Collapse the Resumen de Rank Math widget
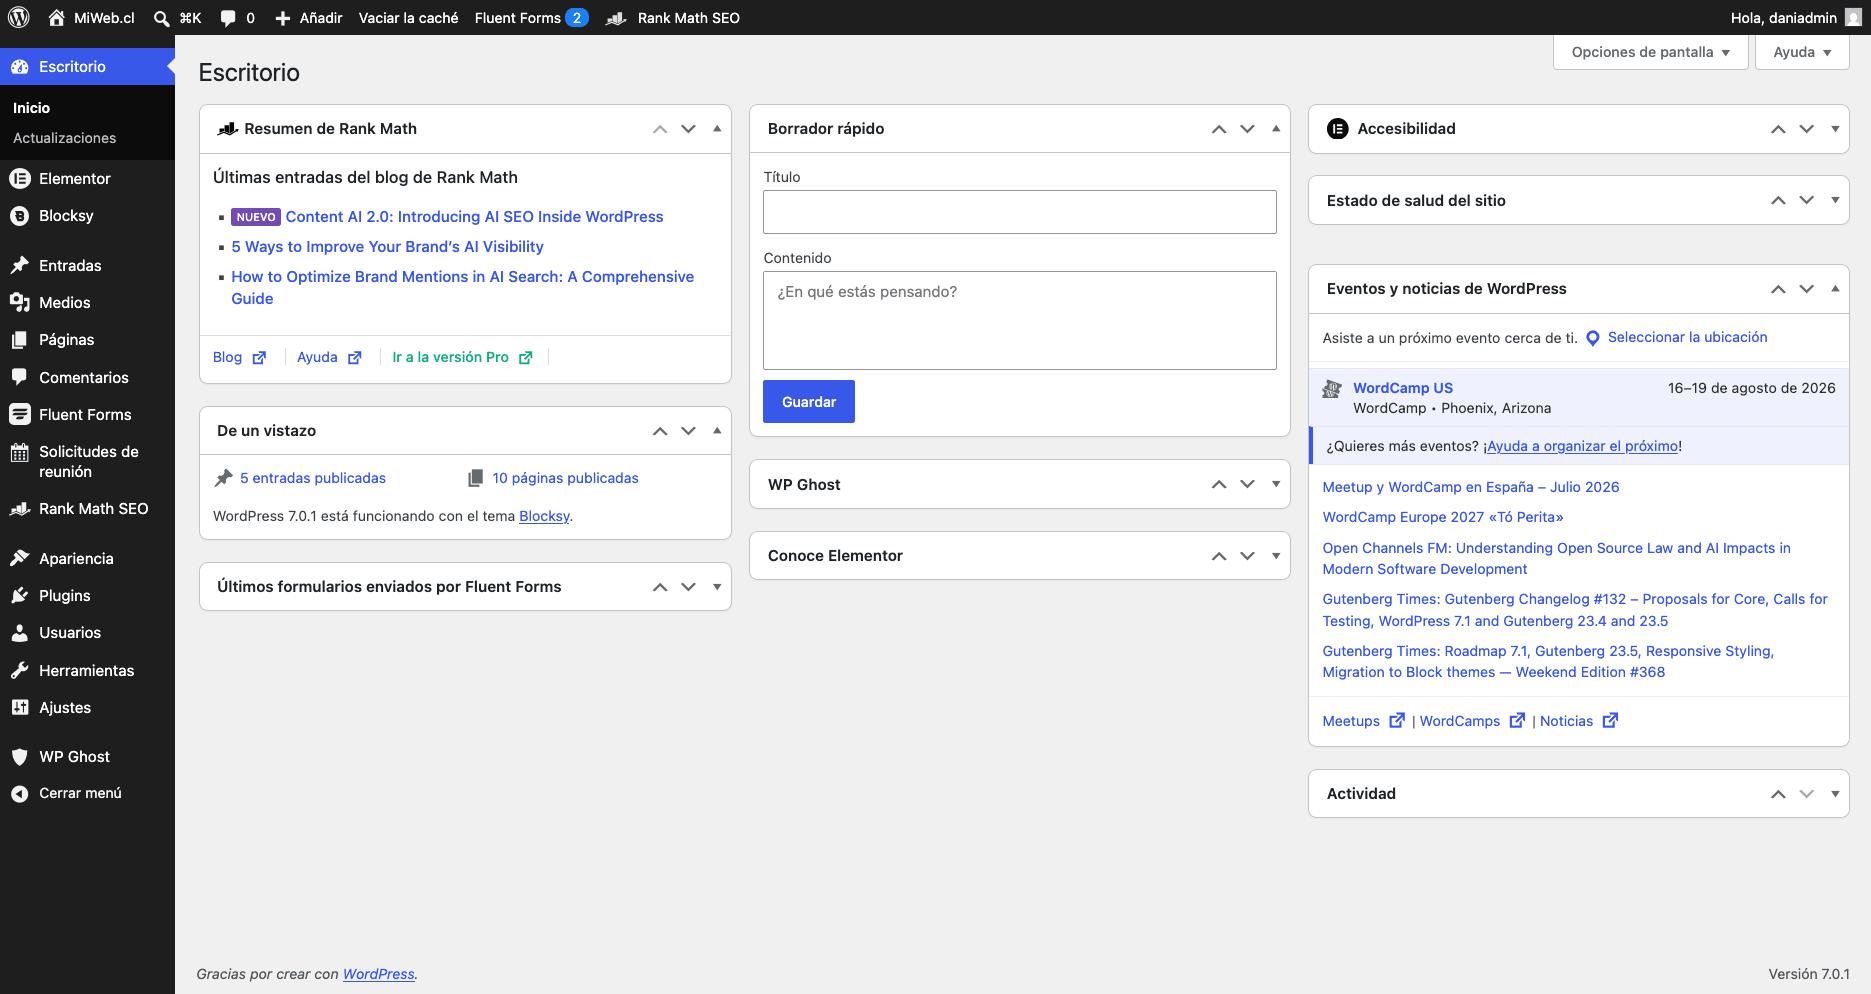The width and height of the screenshot is (1871, 994). pos(717,129)
